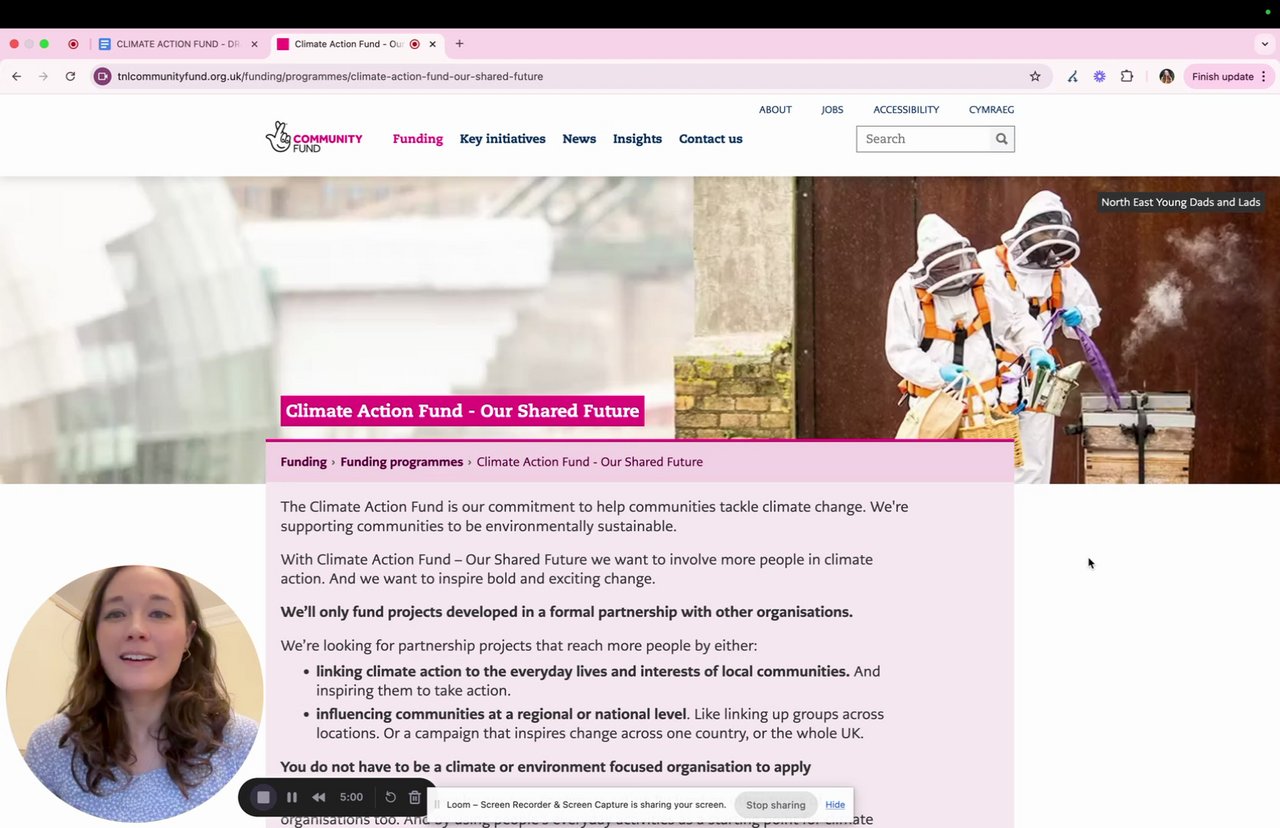Go back with the browser back arrow
This screenshot has height=828, width=1280.
click(x=17, y=76)
